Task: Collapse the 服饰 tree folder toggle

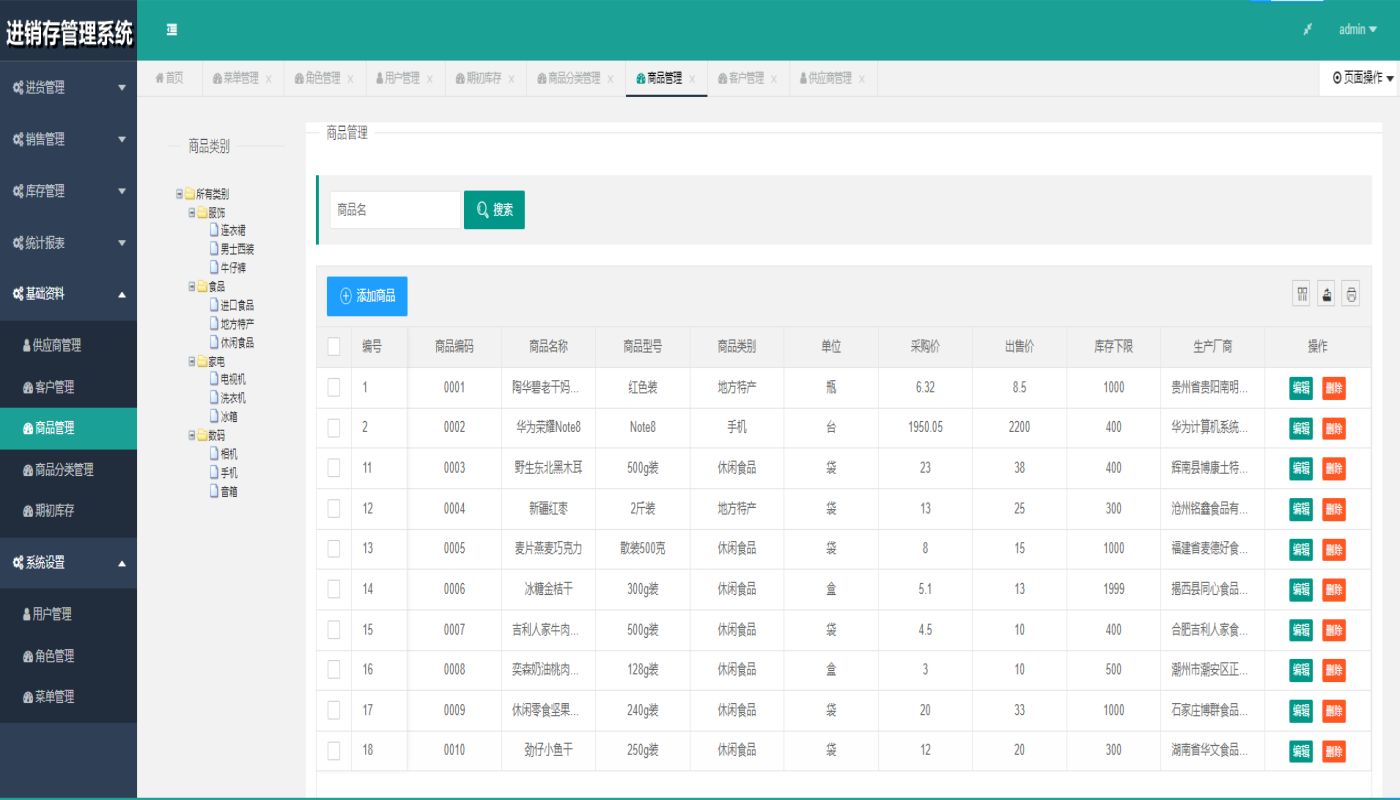Action: tap(191, 213)
